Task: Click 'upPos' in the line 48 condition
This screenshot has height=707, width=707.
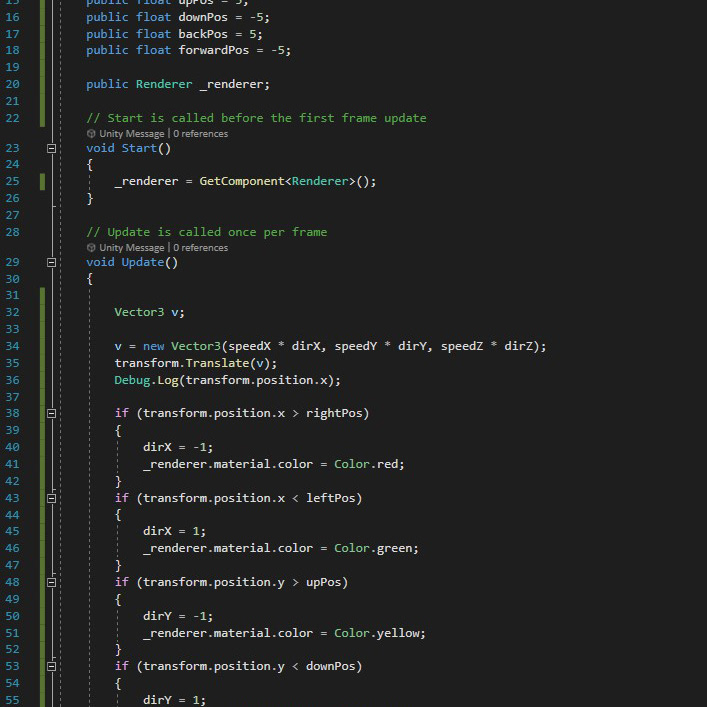Action: pyautogui.click(x=323, y=583)
